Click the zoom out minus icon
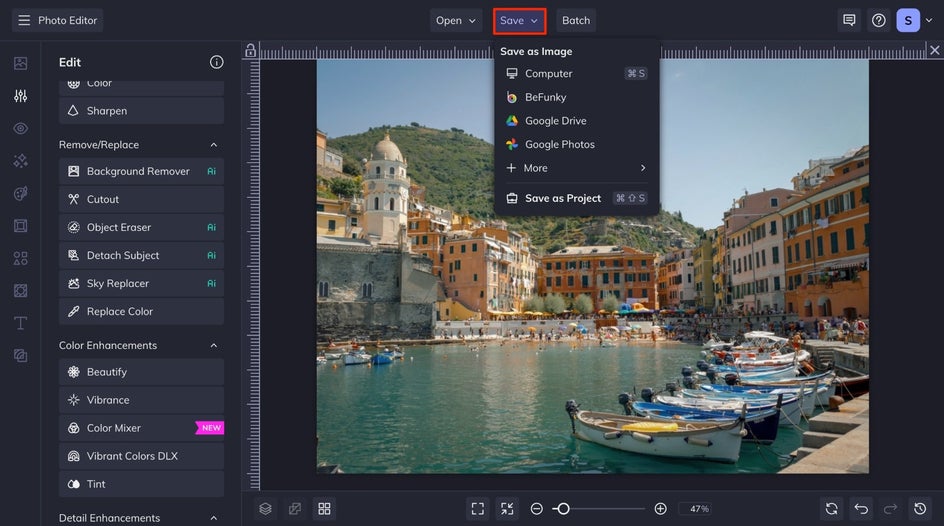The height and width of the screenshot is (526, 944). (x=537, y=509)
